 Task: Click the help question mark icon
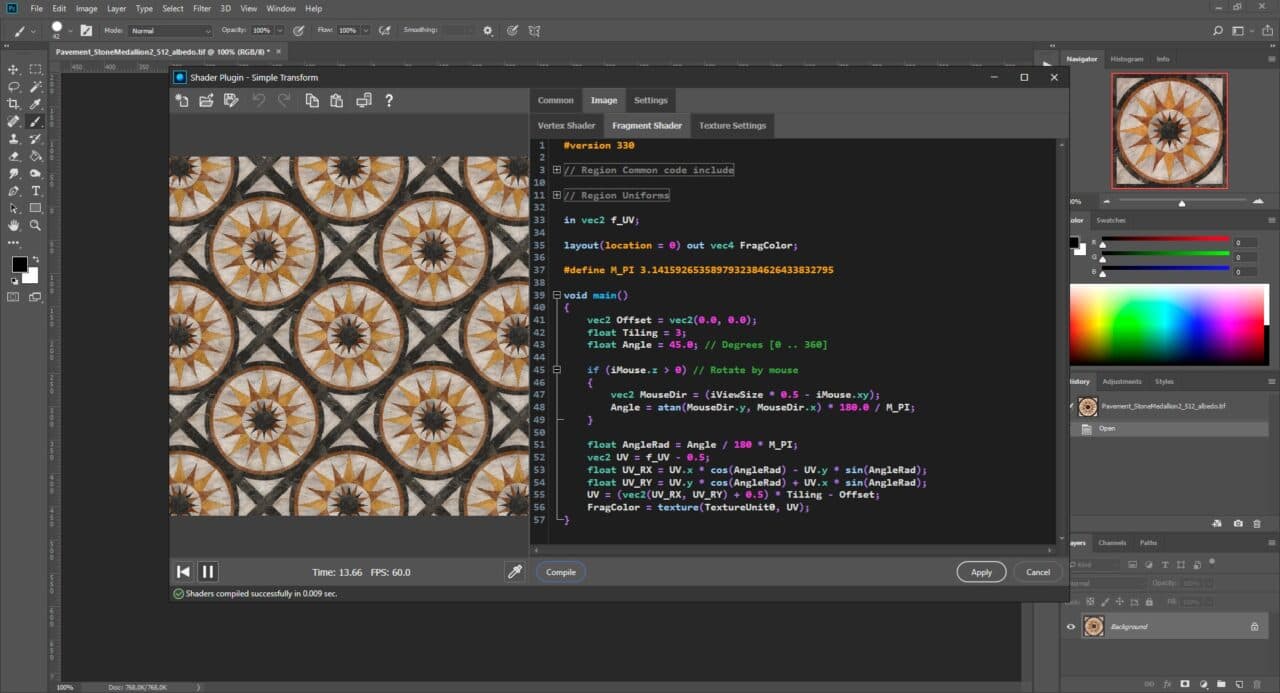coord(389,100)
